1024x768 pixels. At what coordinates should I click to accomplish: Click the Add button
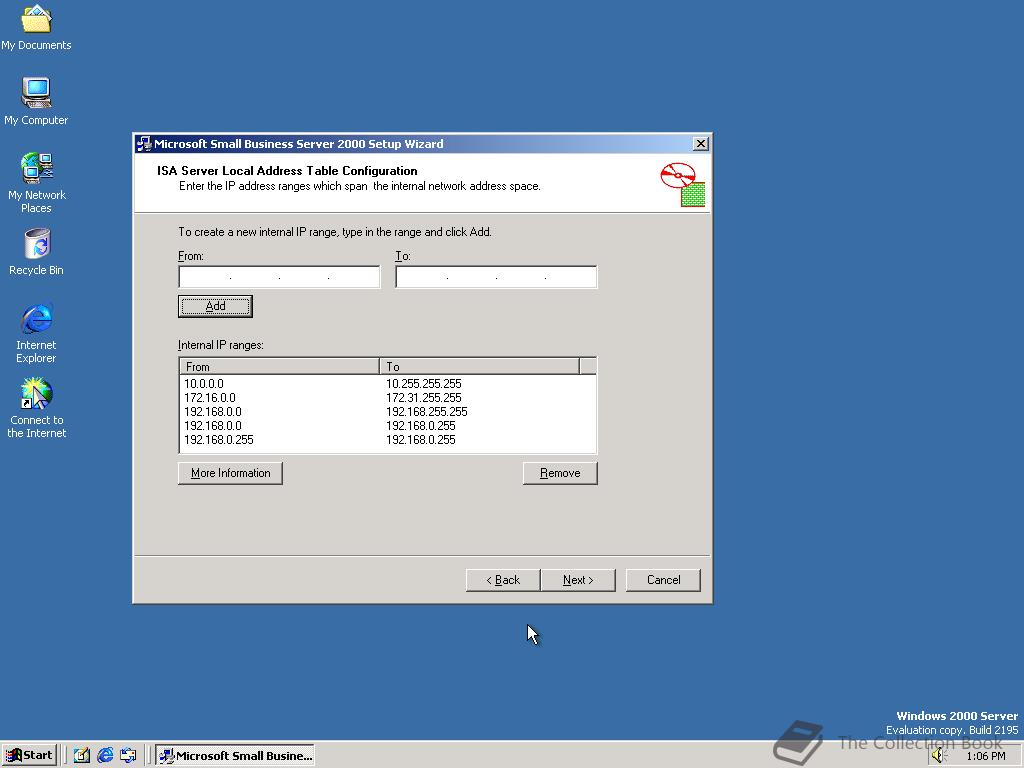(x=215, y=306)
